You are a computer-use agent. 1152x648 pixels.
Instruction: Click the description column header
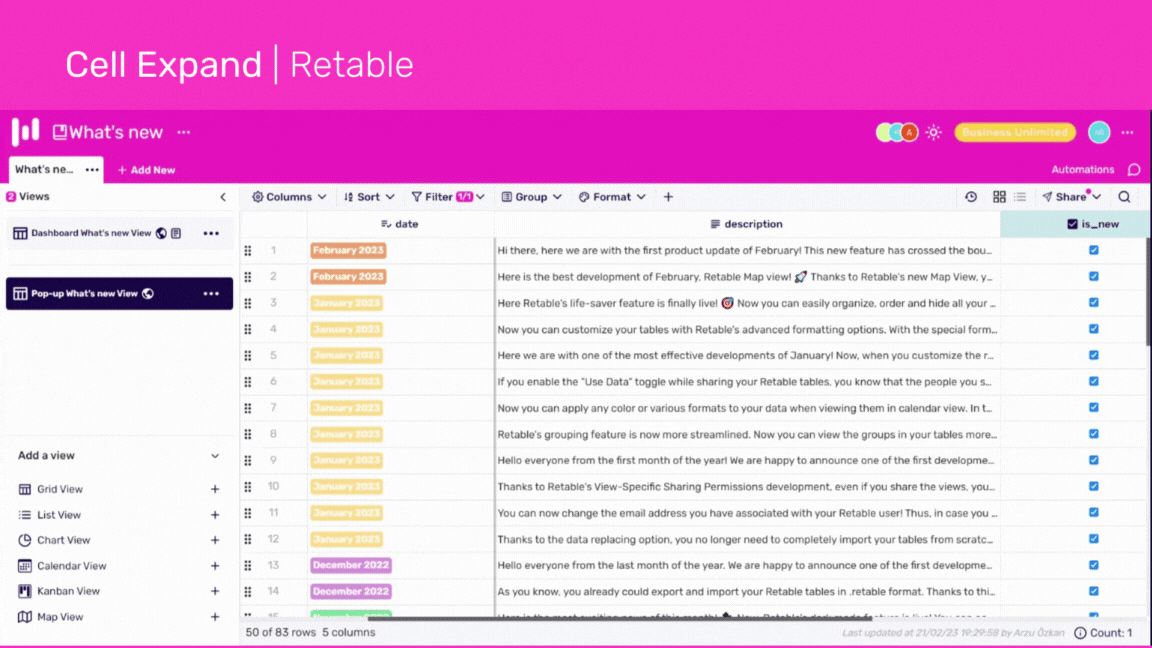[746, 224]
